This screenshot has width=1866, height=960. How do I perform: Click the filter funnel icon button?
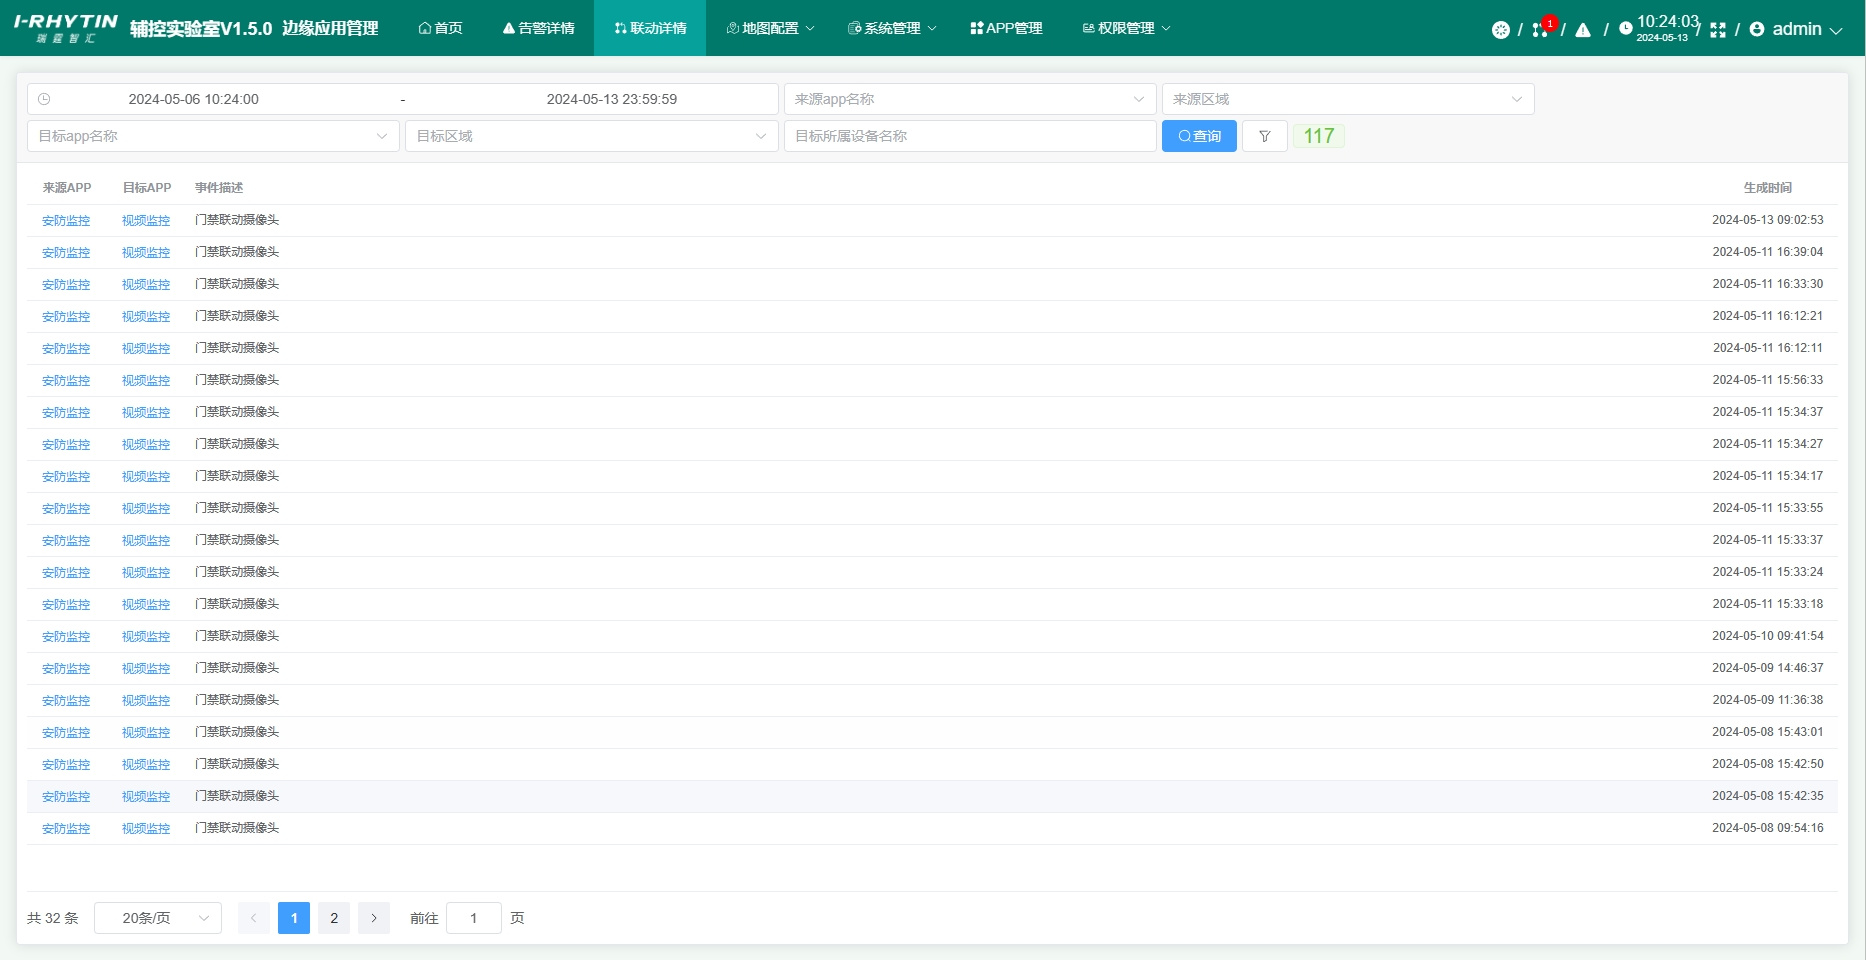(x=1264, y=136)
